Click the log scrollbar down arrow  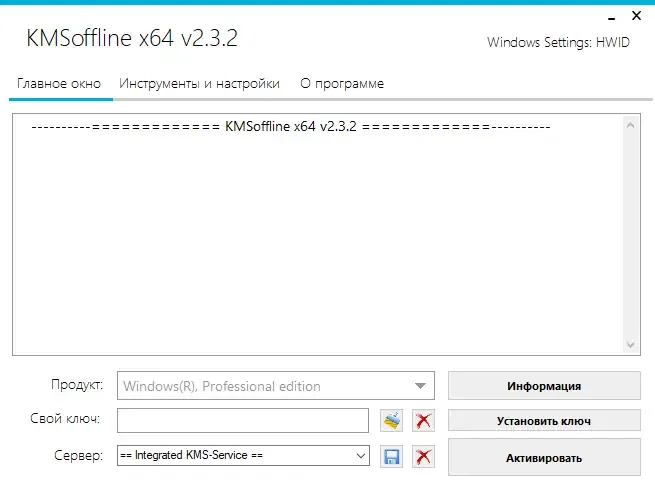pyautogui.click(x=631, y=345)
